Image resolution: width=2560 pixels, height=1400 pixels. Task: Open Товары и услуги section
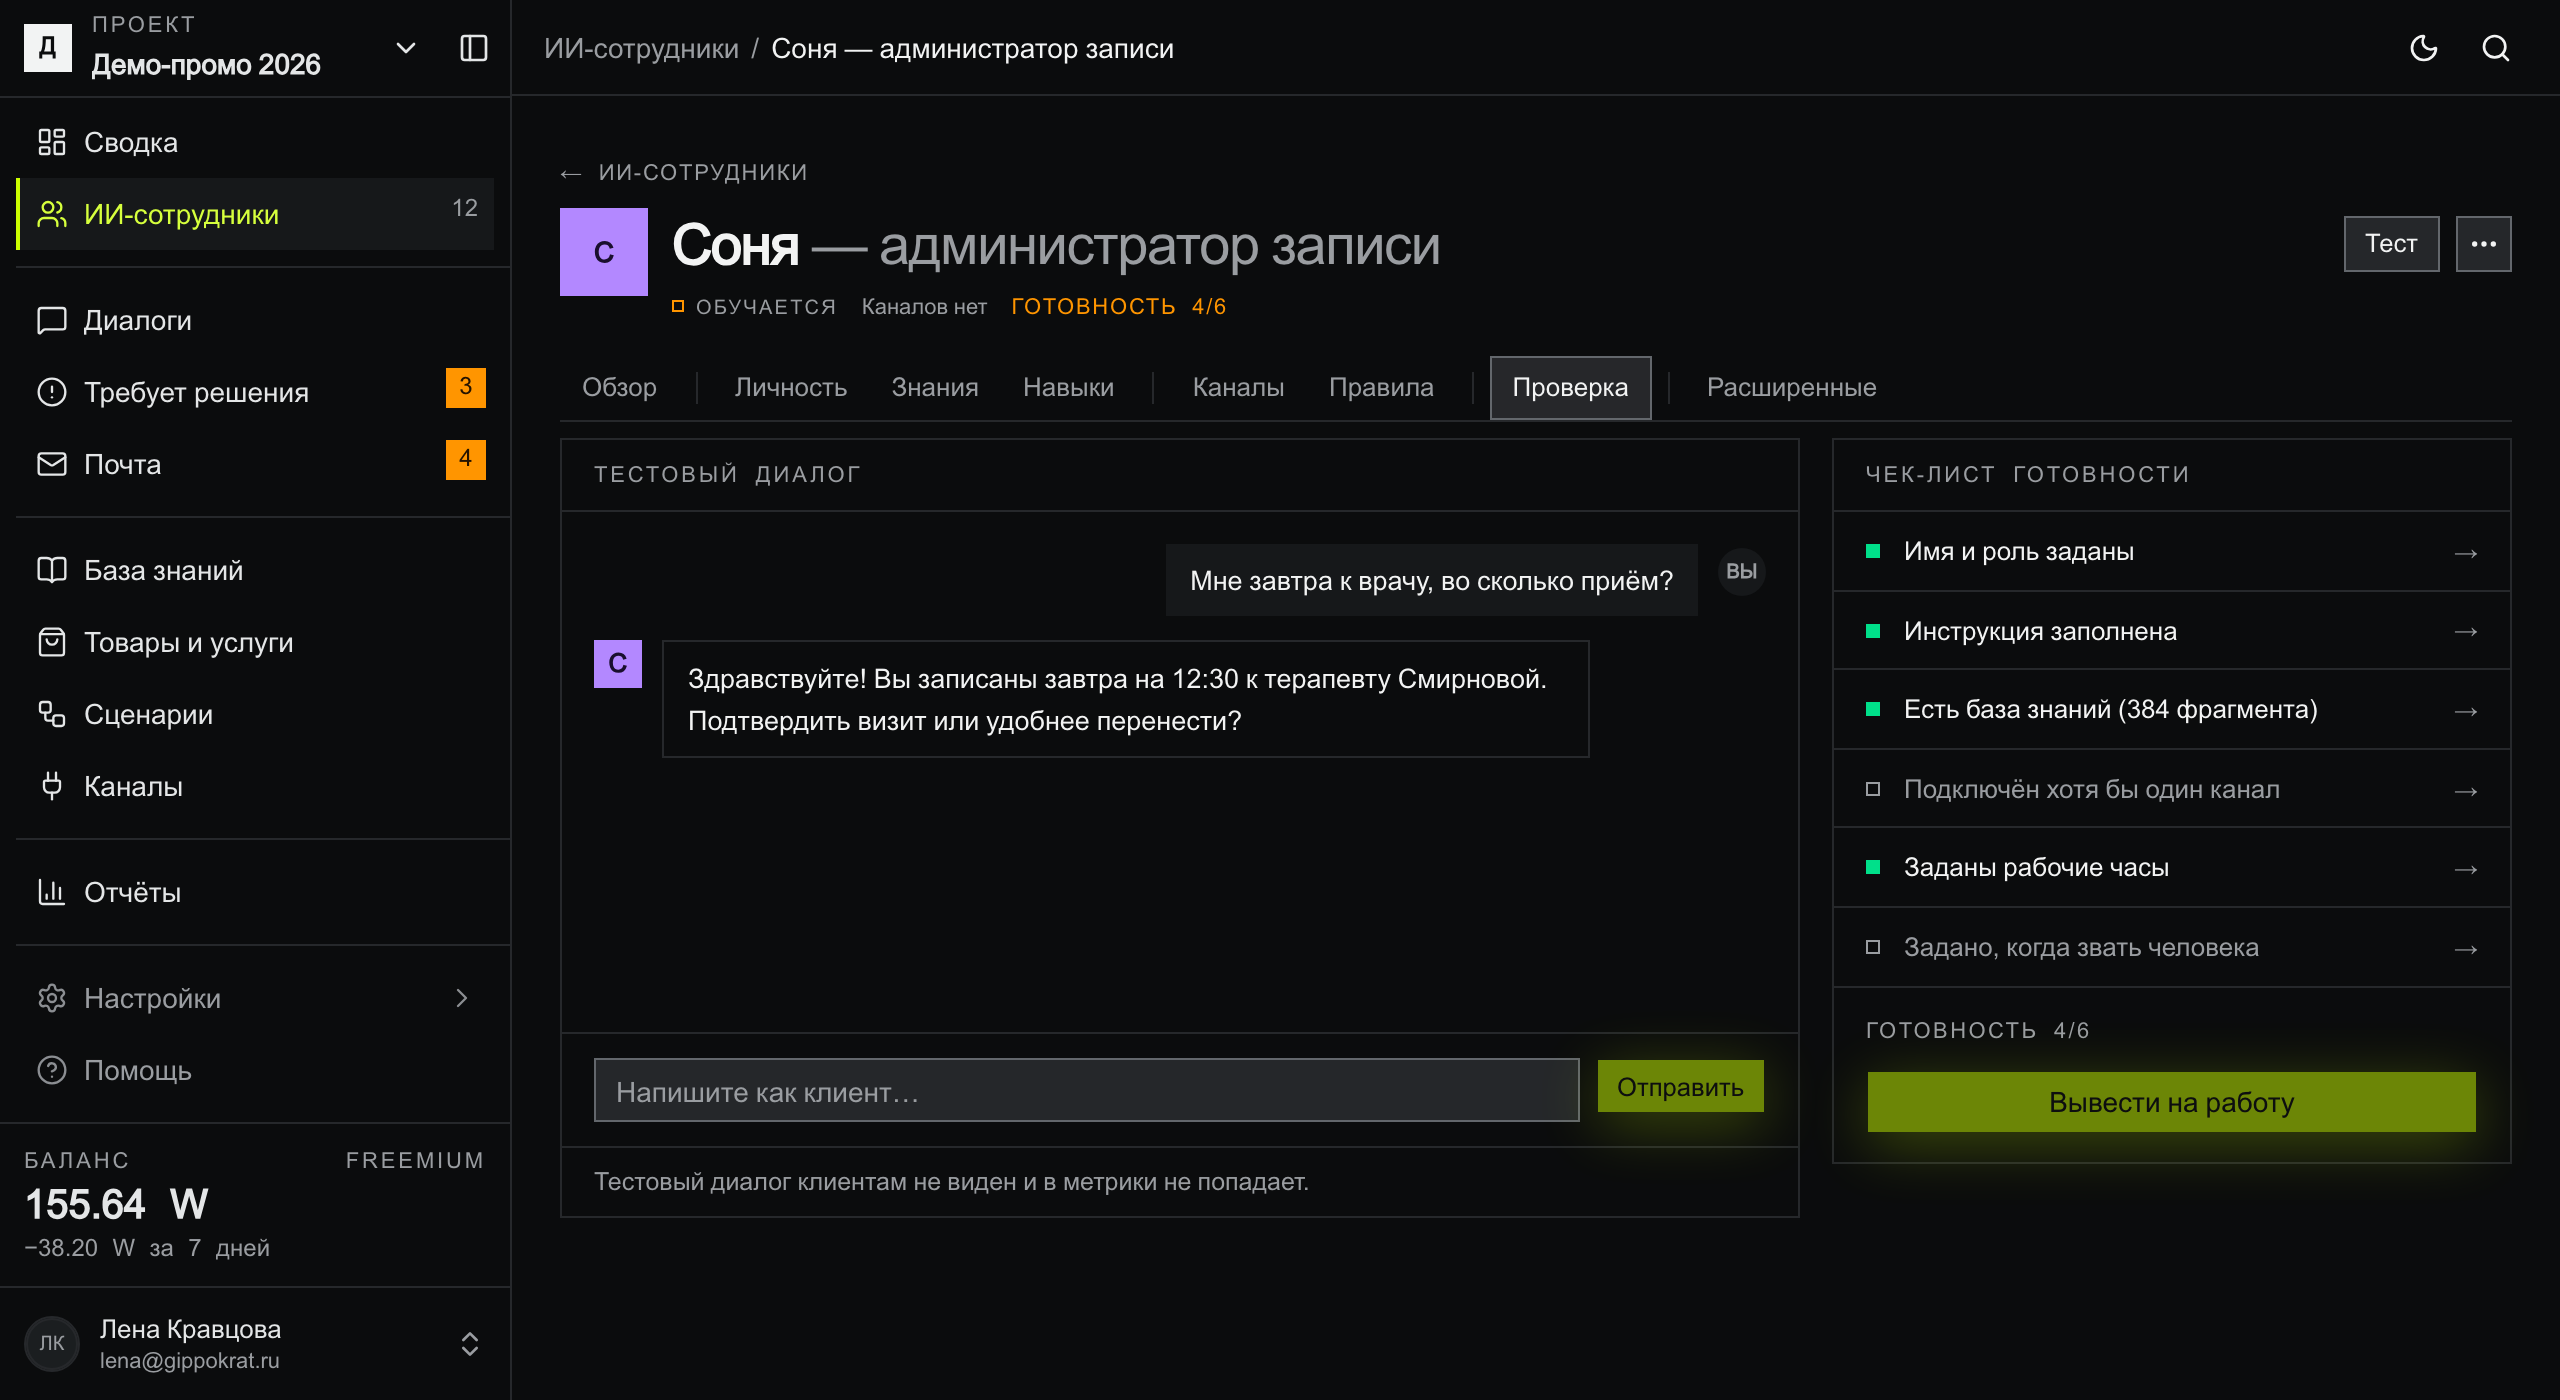(x=255, y=642)
